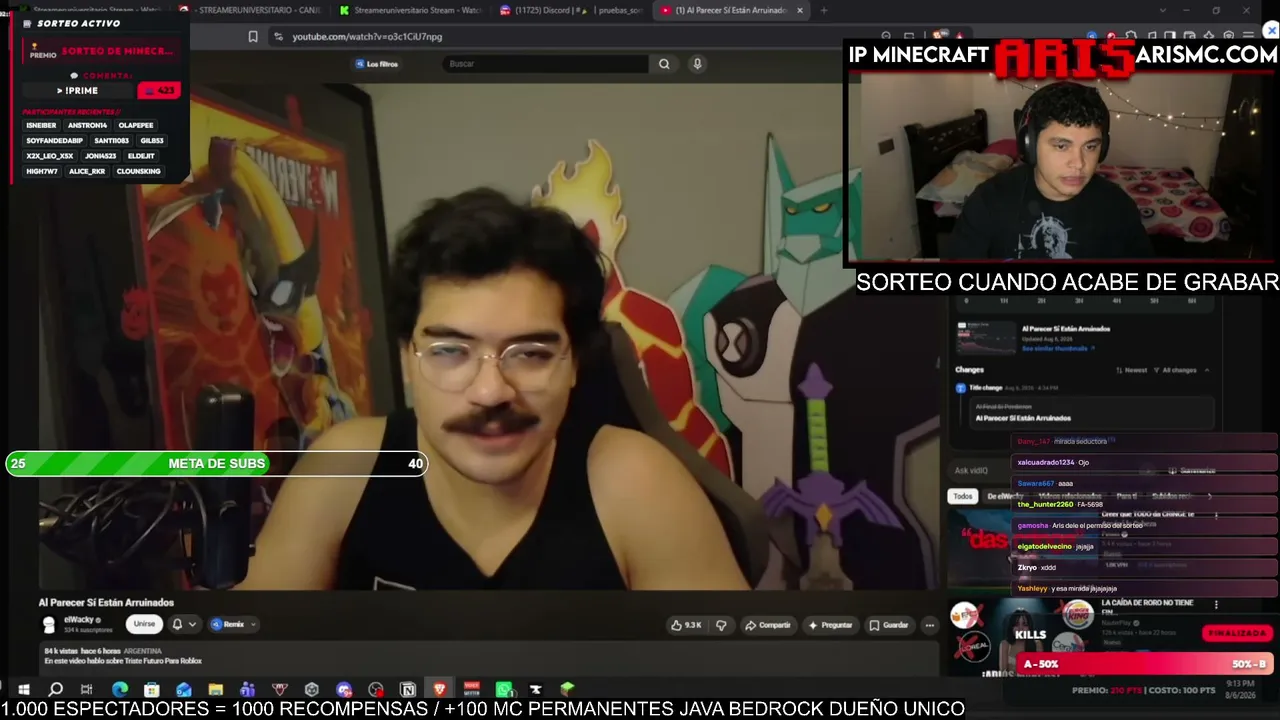Open Task View on the taskbar
Screen dimensions: 1280x720
tap(87, 689)
